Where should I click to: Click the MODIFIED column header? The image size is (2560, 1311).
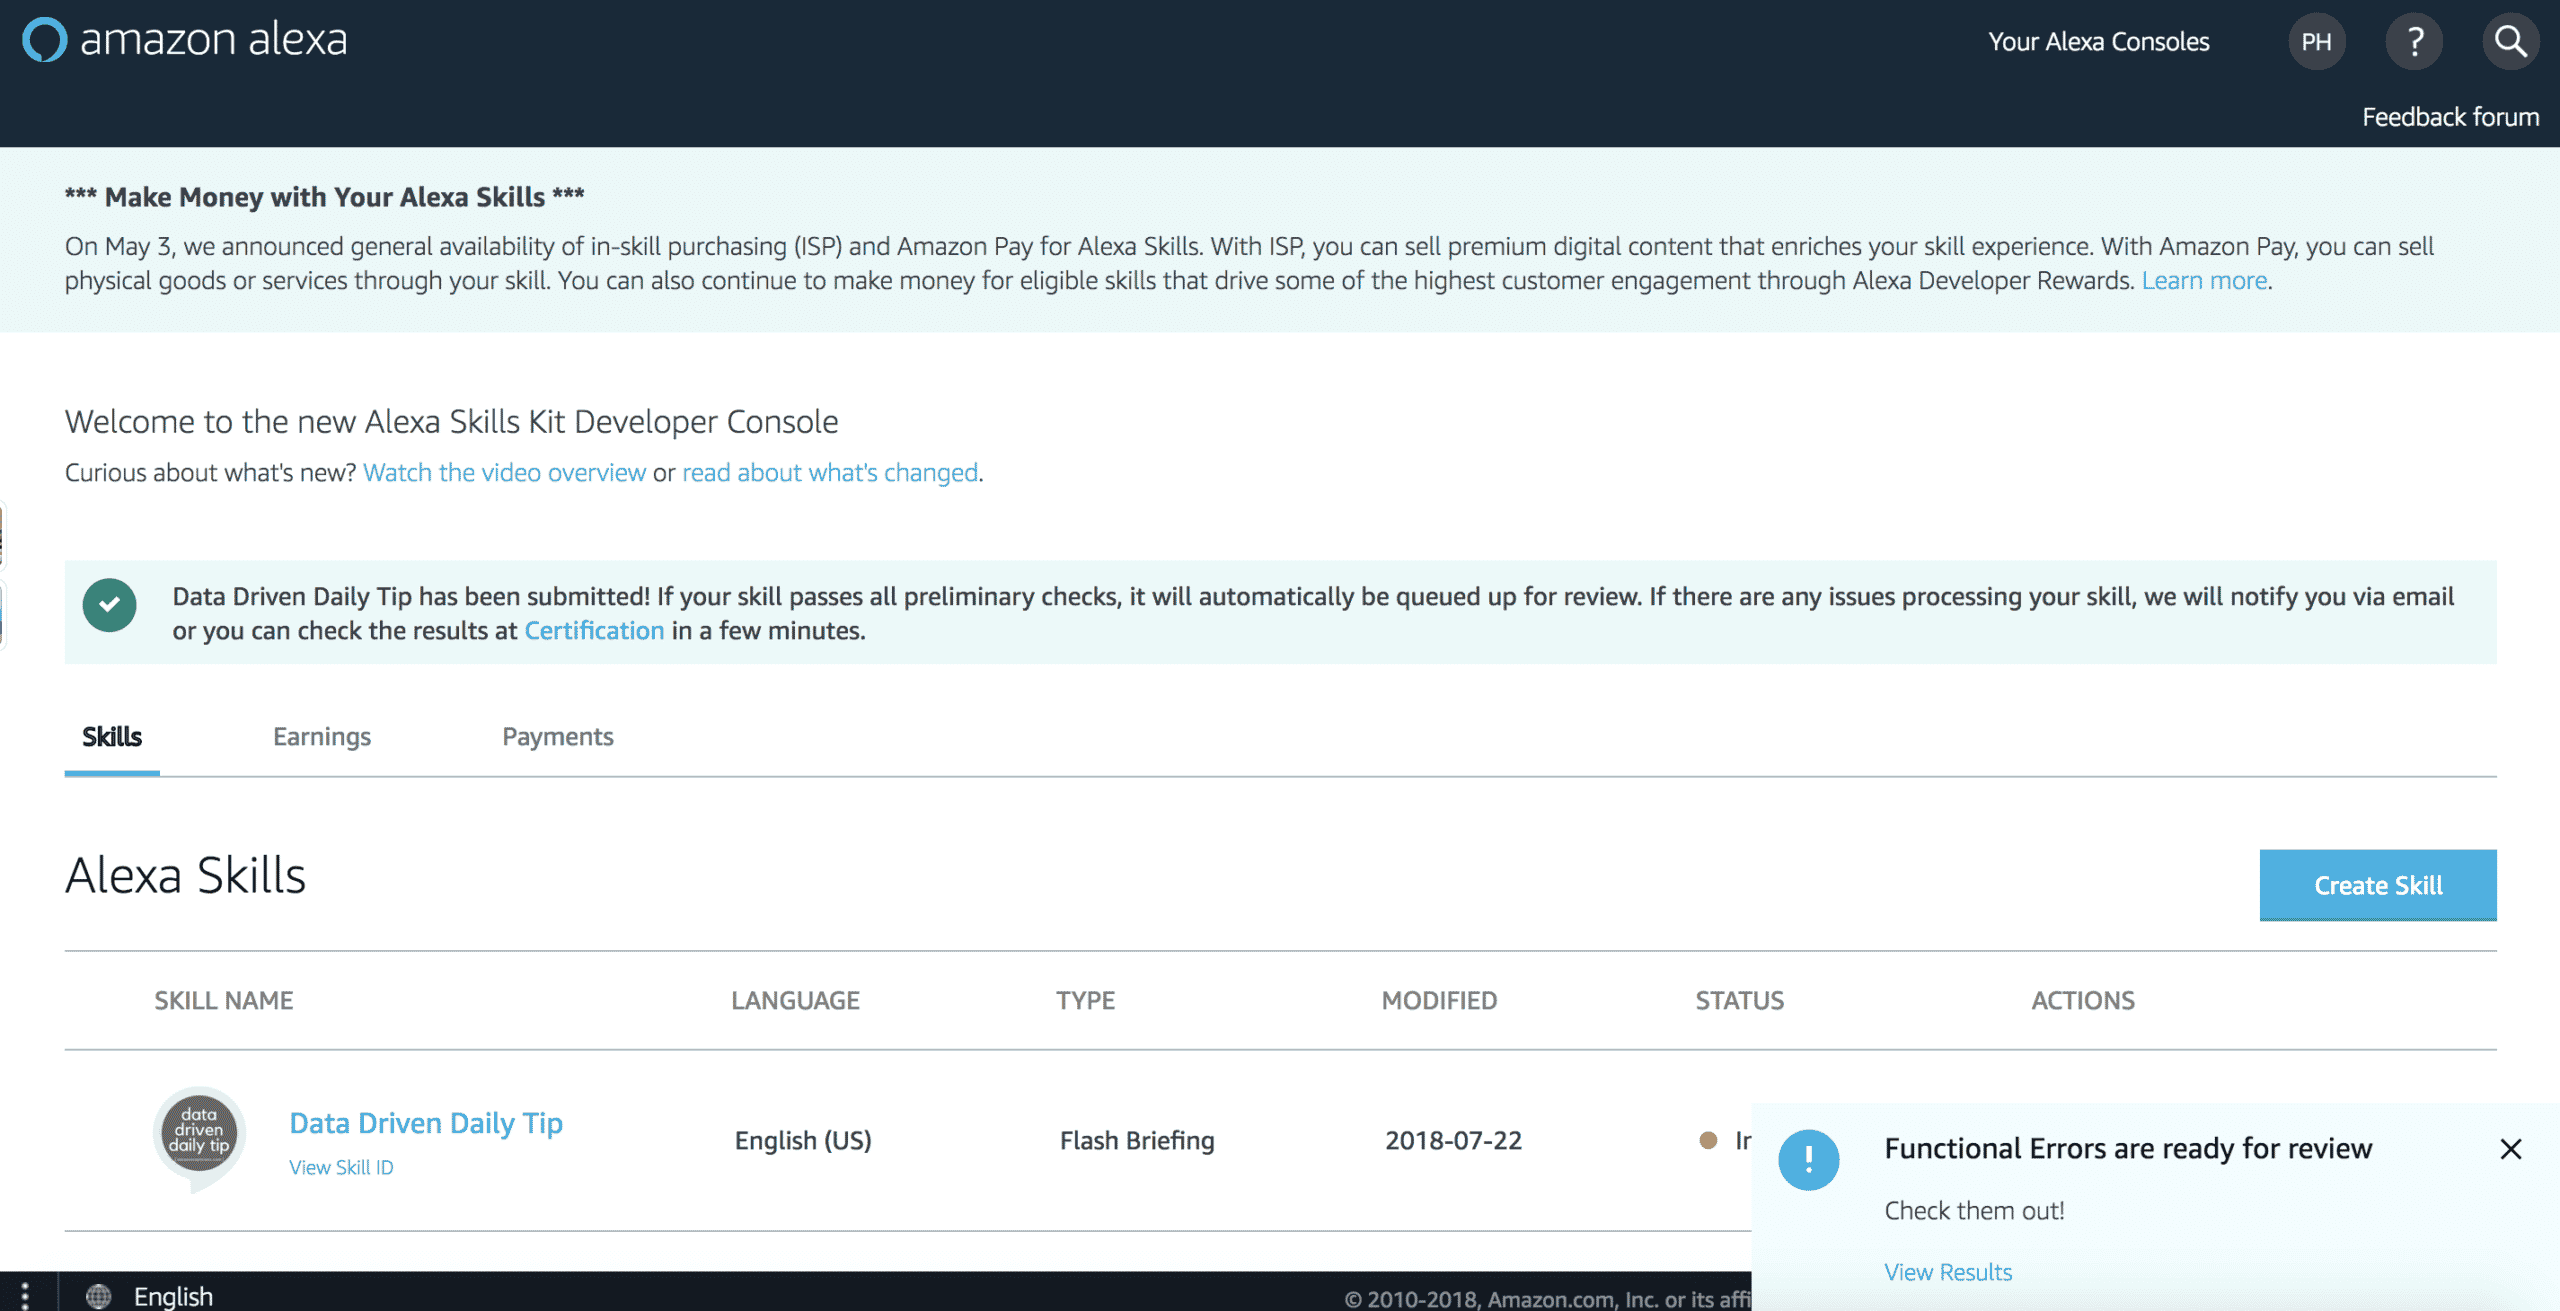pyautogui.click(x=1439, y=1001)
